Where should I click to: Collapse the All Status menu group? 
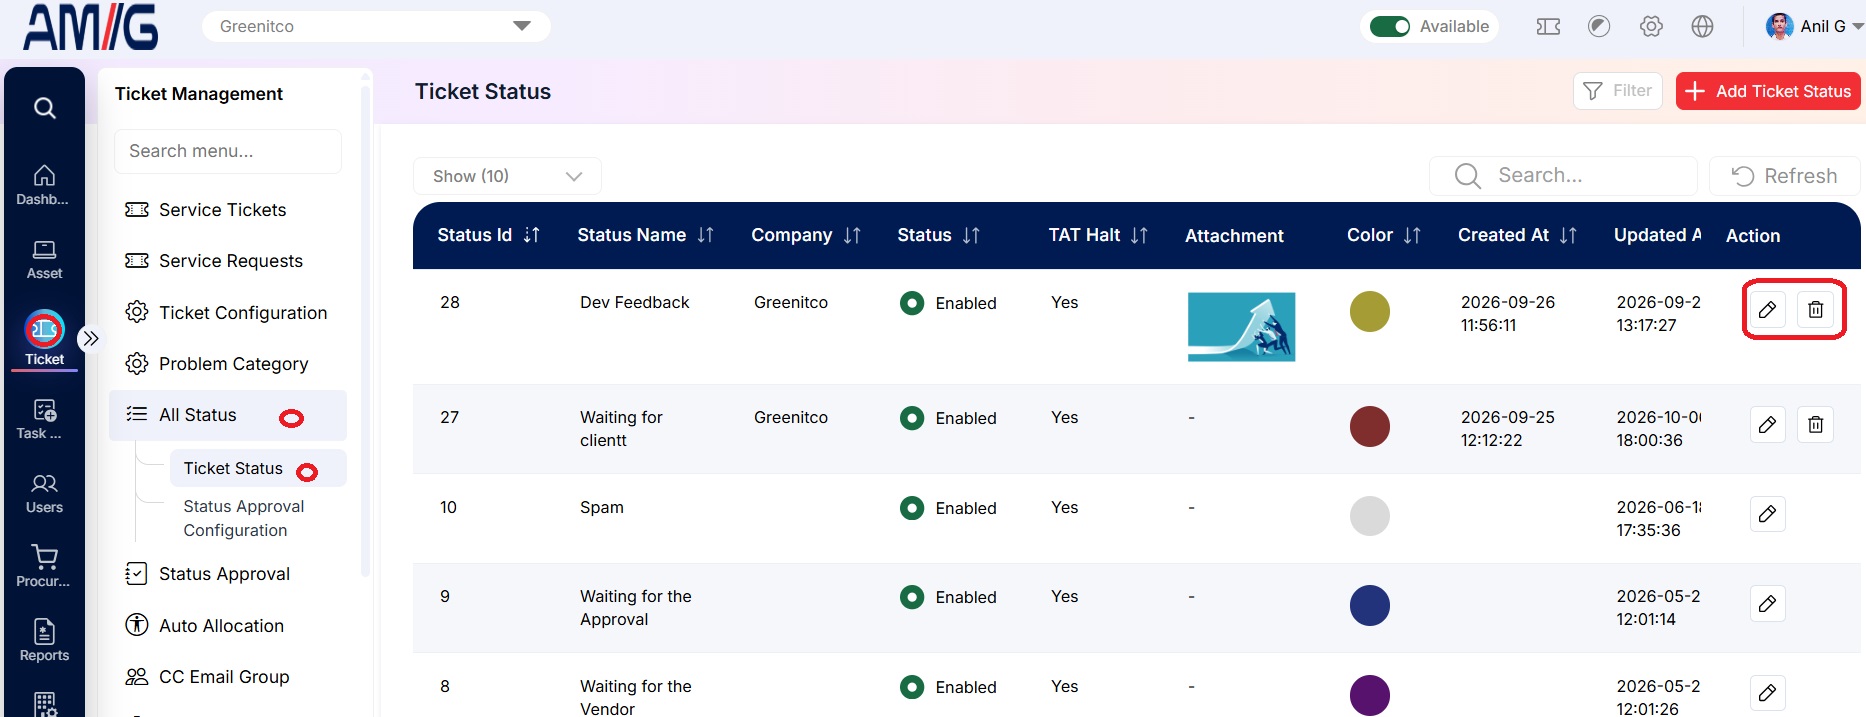coord(228,415)
